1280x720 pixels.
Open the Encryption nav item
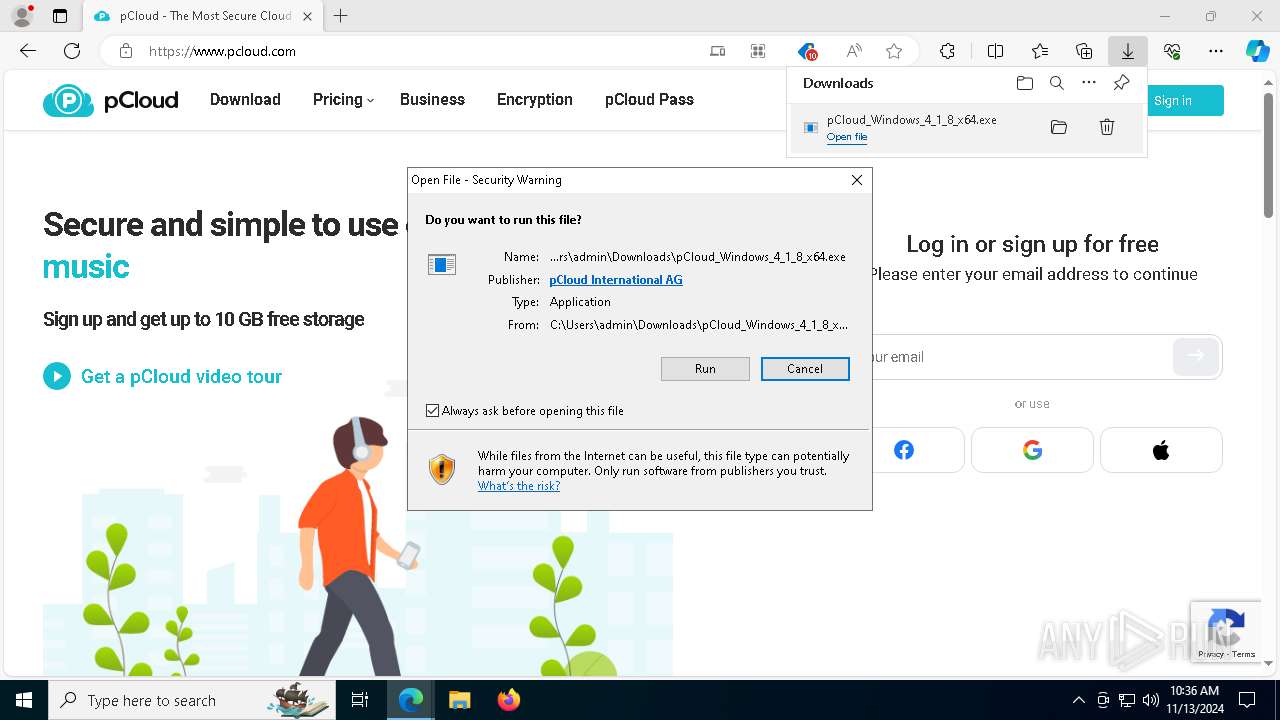point(535,99)
